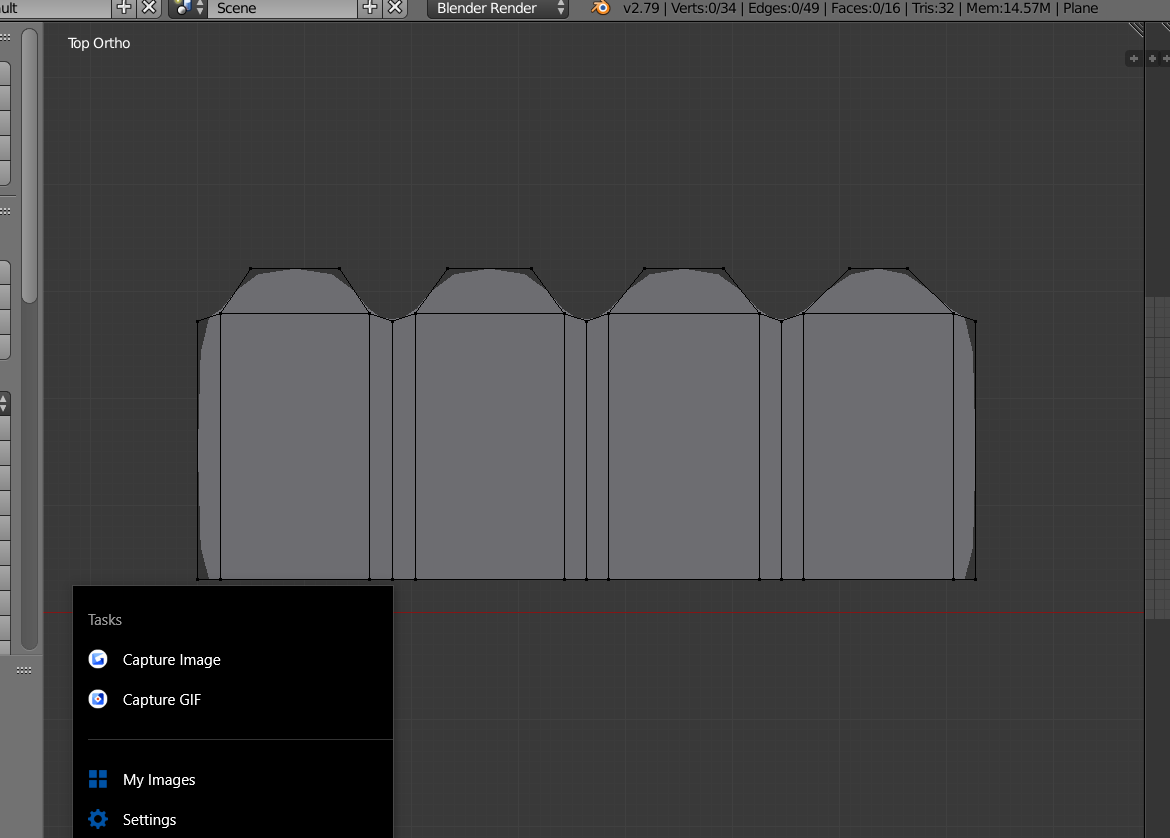The width and height of the screenshot is (1170, 838).
Task: Click the Blender logo icon in header
Action: pyautogui.click(x=601, y=8)
